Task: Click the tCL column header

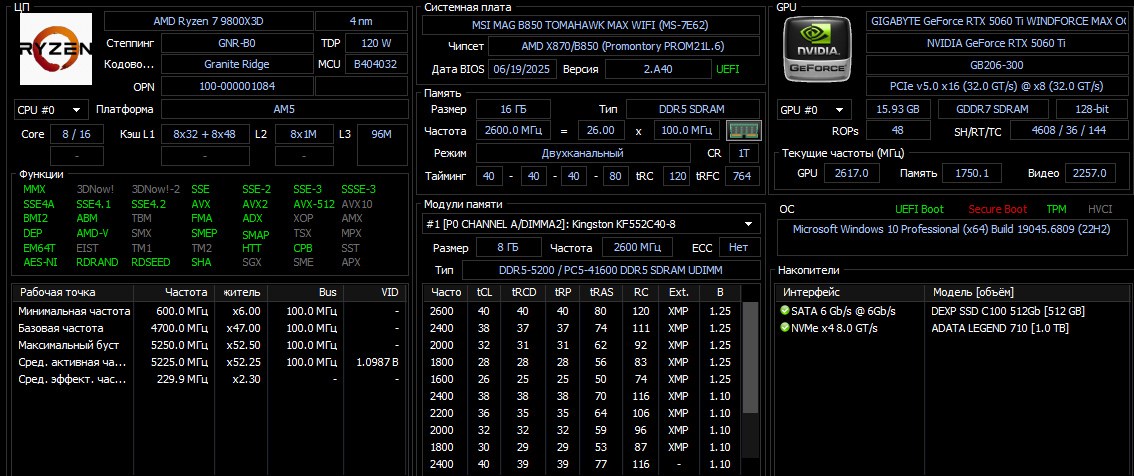Action: 483,292
